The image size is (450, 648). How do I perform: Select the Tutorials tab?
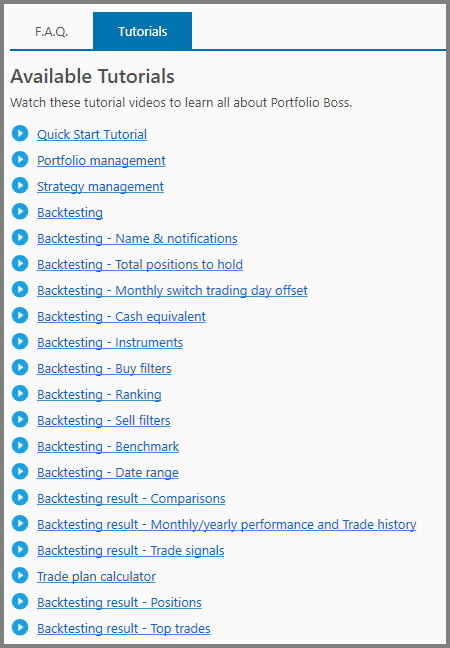tap(143, 31)
